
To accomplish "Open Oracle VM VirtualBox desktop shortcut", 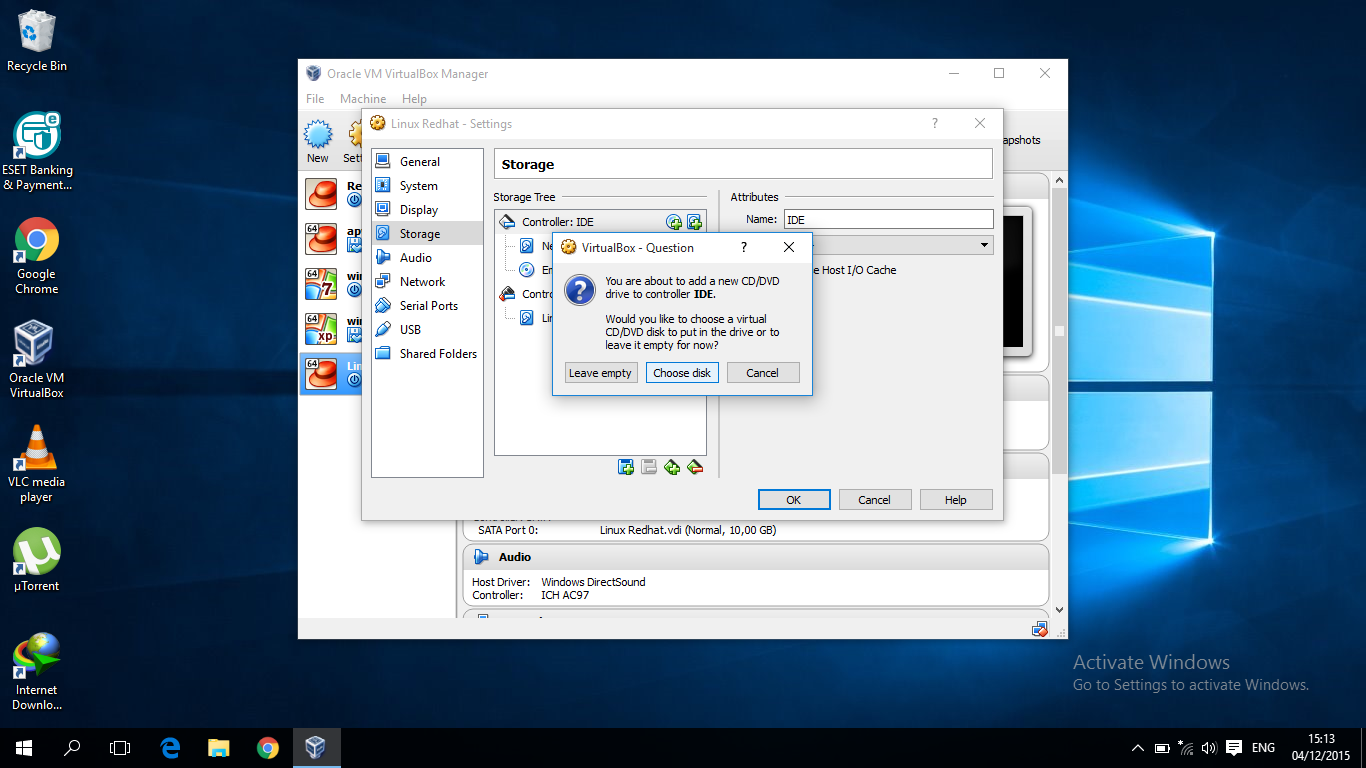I will point(37,360).
